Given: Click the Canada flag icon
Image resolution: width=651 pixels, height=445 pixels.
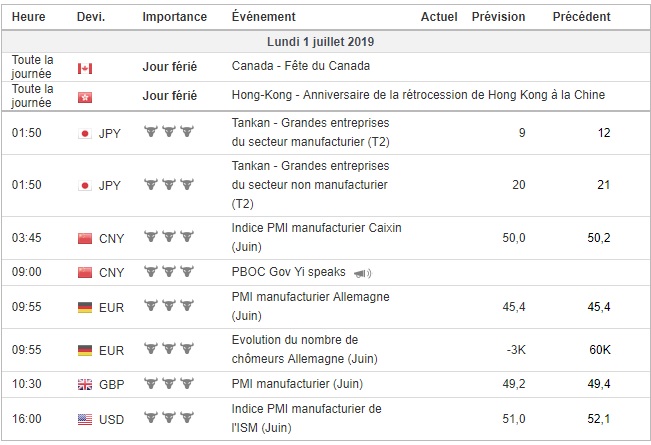Looking at the screenshot, I should pyautogui.click(x=85, y=68).
